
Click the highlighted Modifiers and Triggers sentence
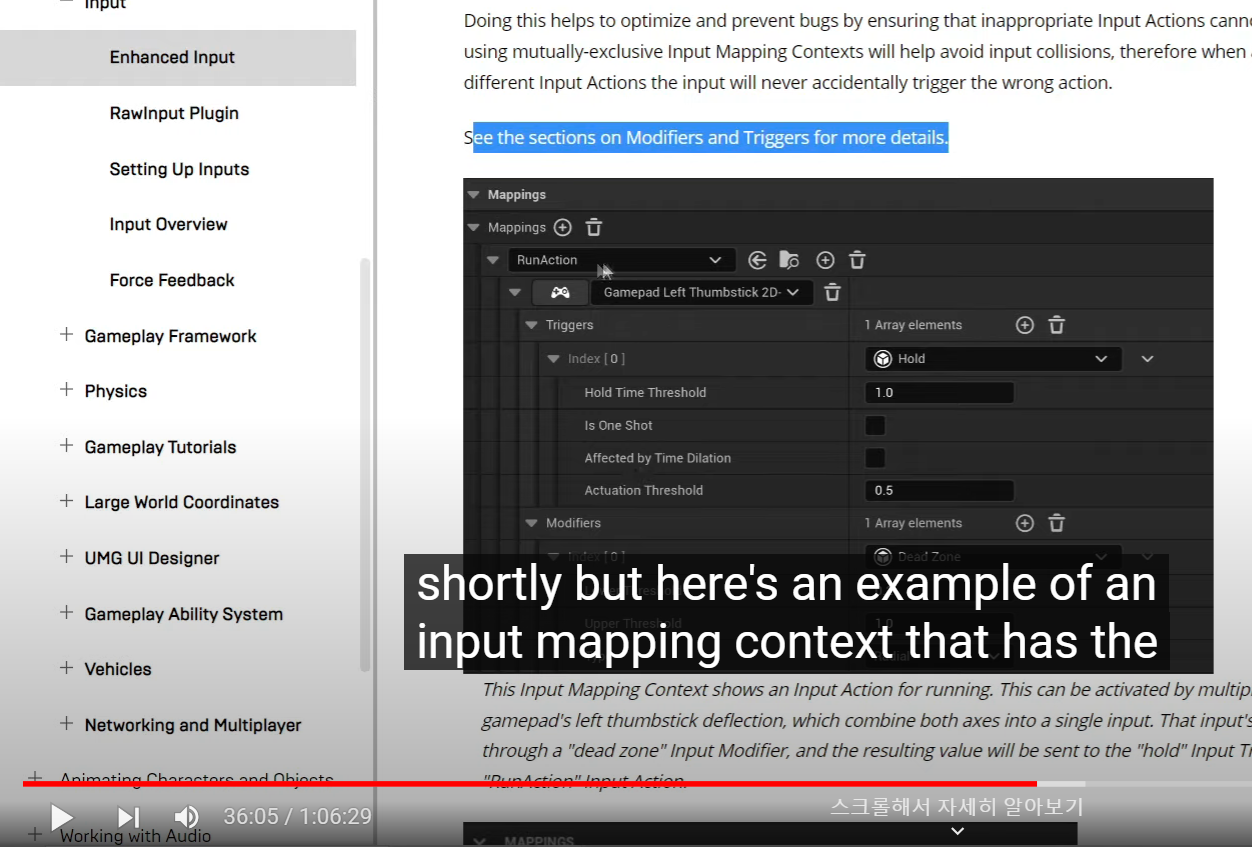(x=706, y=137)
